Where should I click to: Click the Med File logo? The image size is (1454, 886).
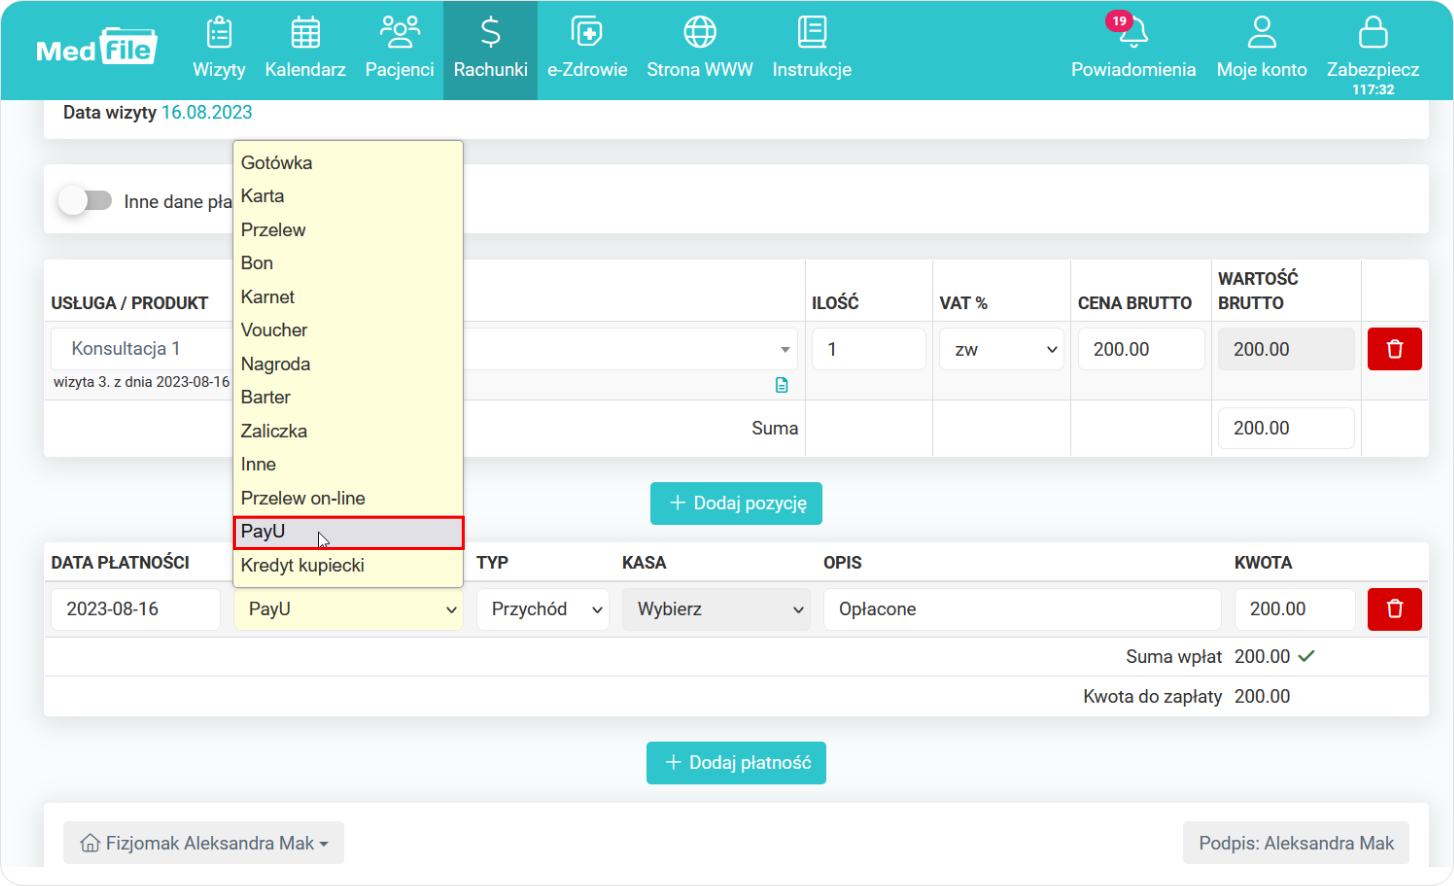coord(96,48)
